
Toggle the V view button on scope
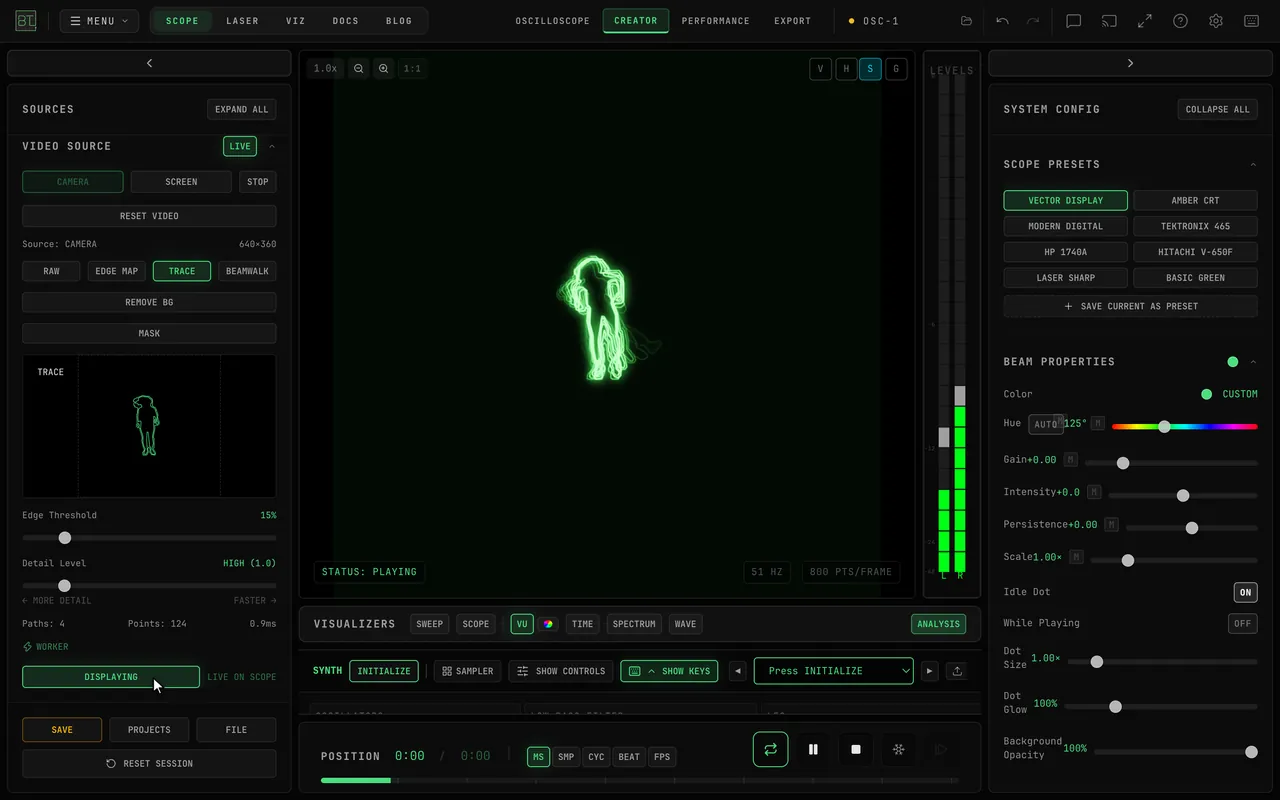point(821,69)
